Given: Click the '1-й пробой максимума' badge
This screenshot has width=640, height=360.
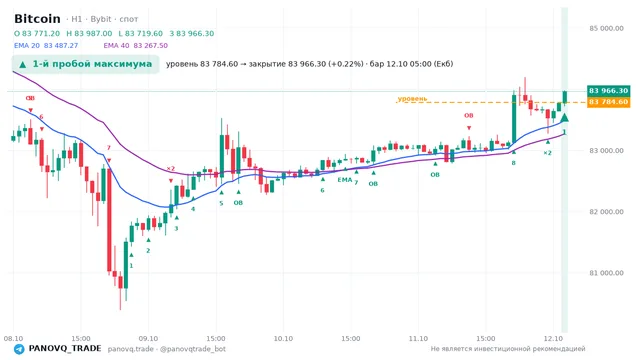Looking at the screenshot, I should tap(85, 64).
